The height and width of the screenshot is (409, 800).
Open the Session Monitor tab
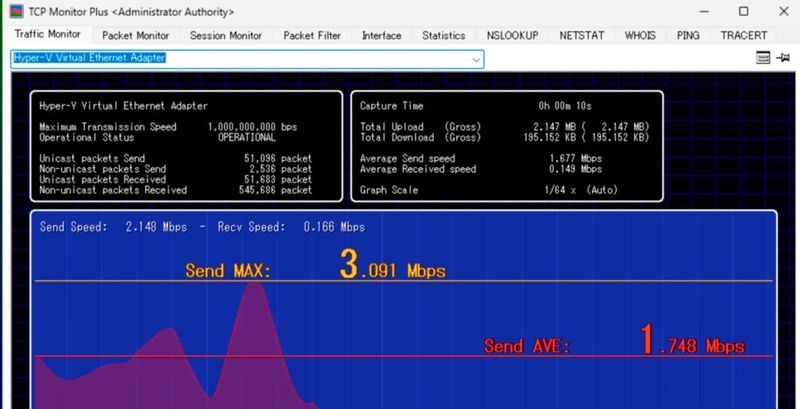(226, 36)
